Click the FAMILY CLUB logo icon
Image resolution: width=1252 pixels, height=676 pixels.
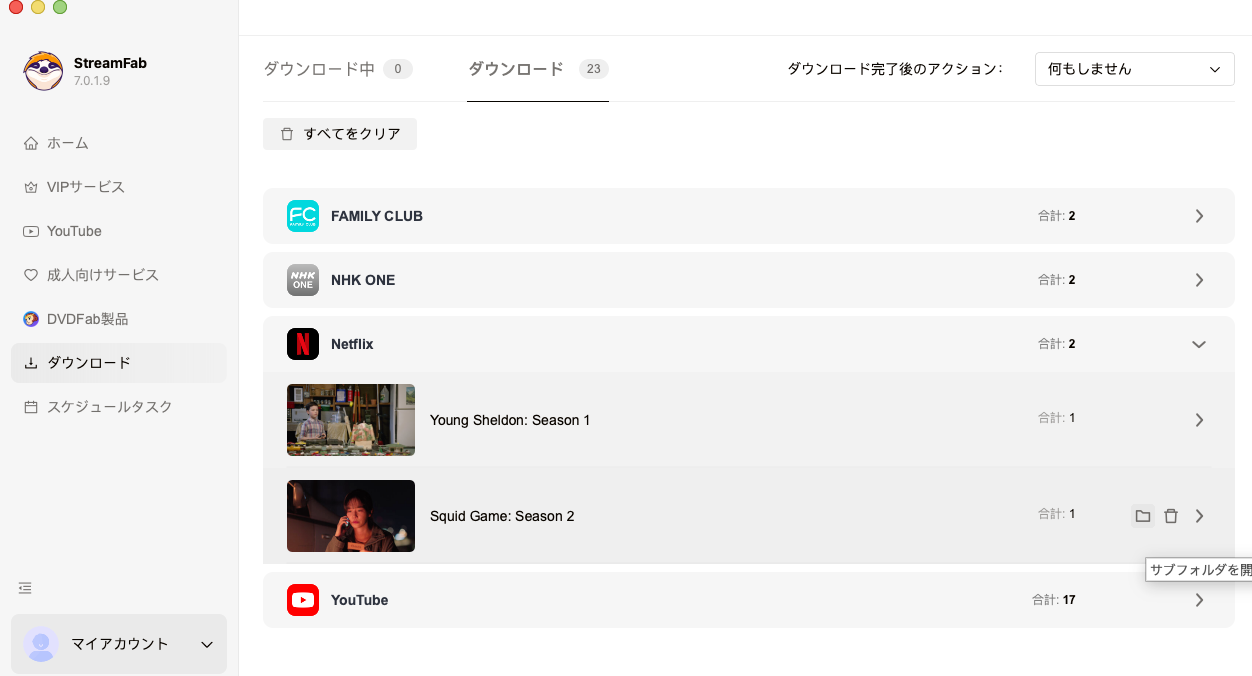[303, 216]
